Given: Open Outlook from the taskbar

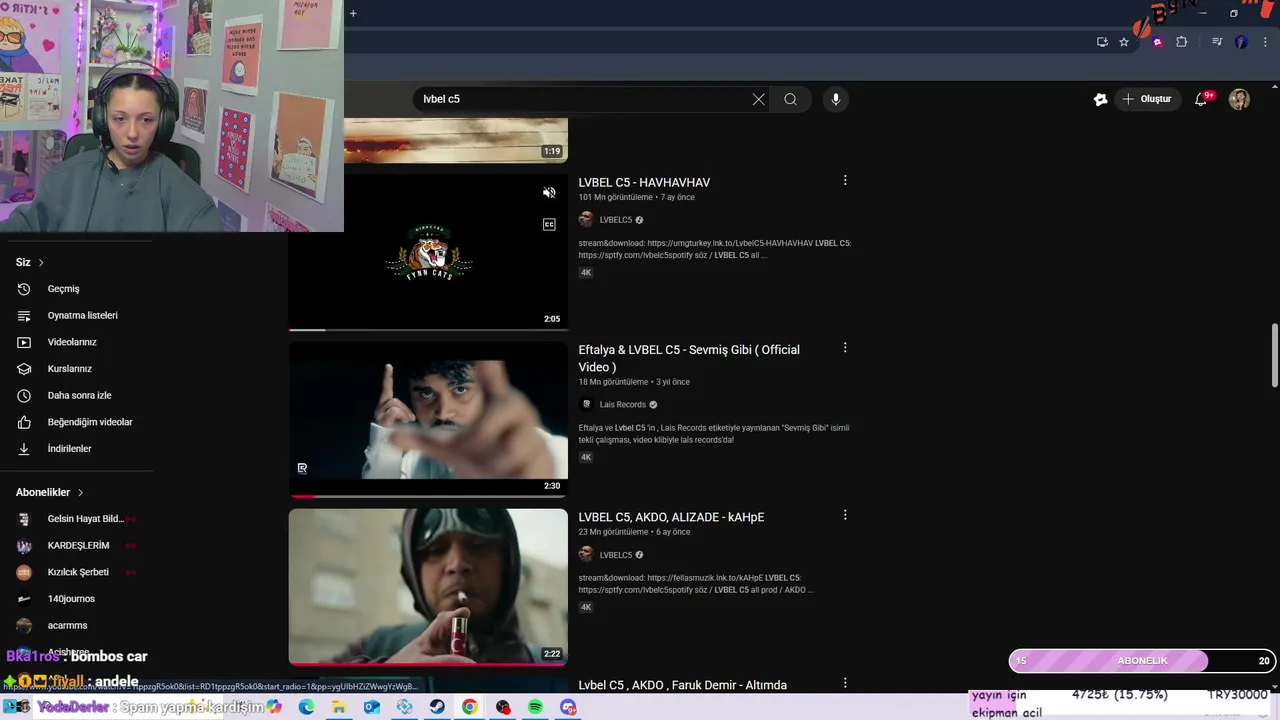Looking at the screenshot, I should [x=371, y=707].
